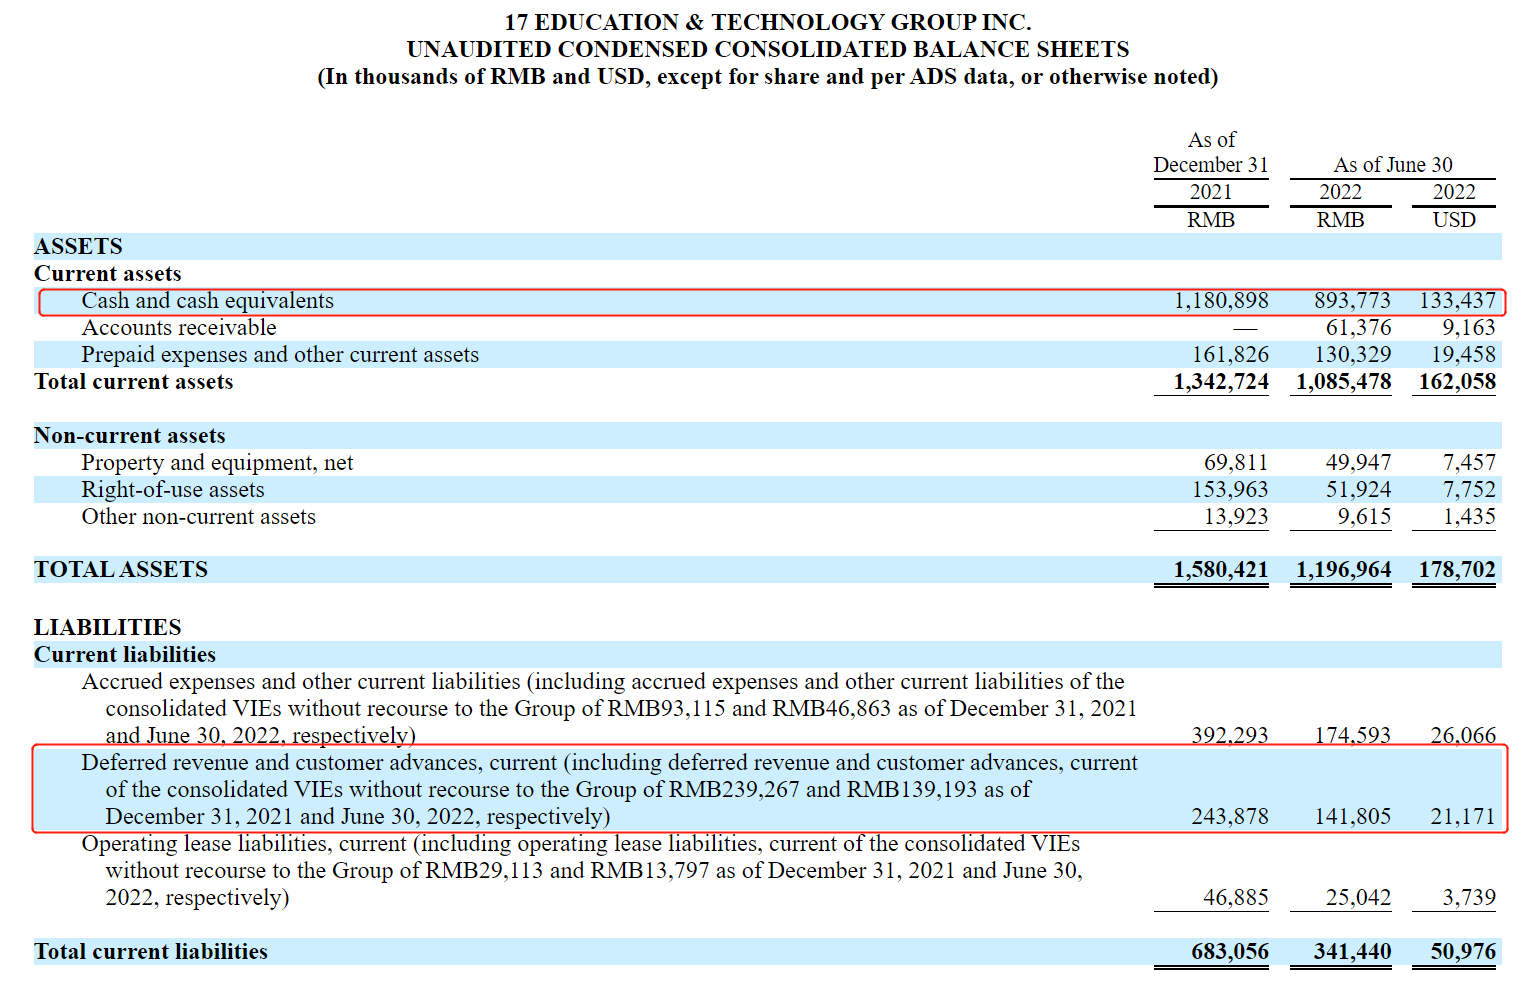Image resolution: width=1523 pixels, height=993 pixels.
Task: Click the TOTAL ASSETS June 2022 RMB value 1,196,964
Action: 1343,570
